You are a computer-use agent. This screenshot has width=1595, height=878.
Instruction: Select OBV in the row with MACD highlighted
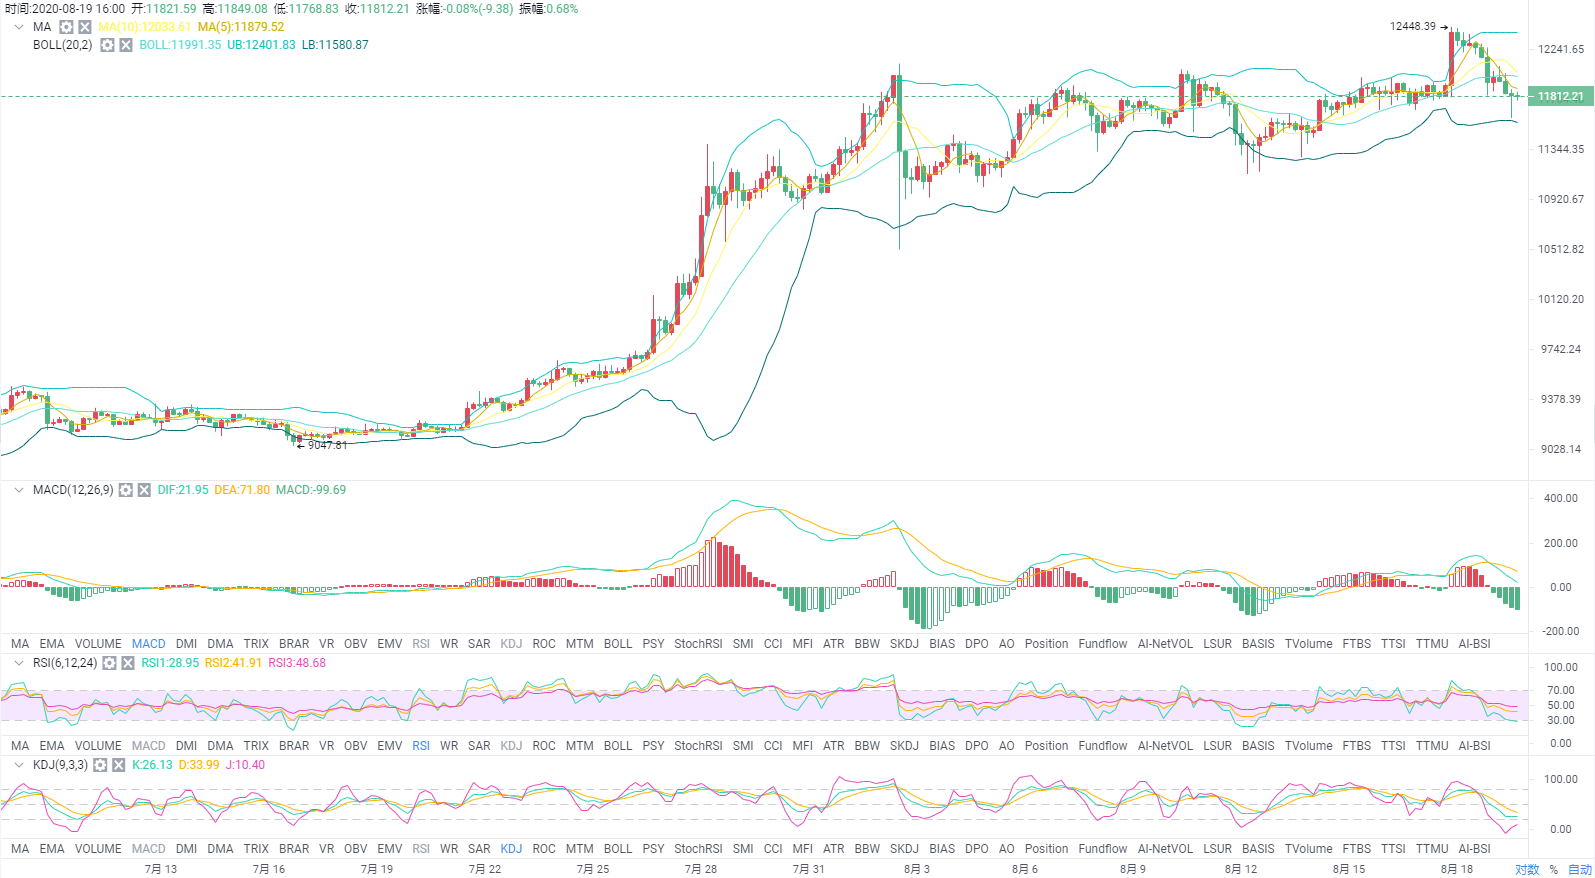(x=355, y=644)
